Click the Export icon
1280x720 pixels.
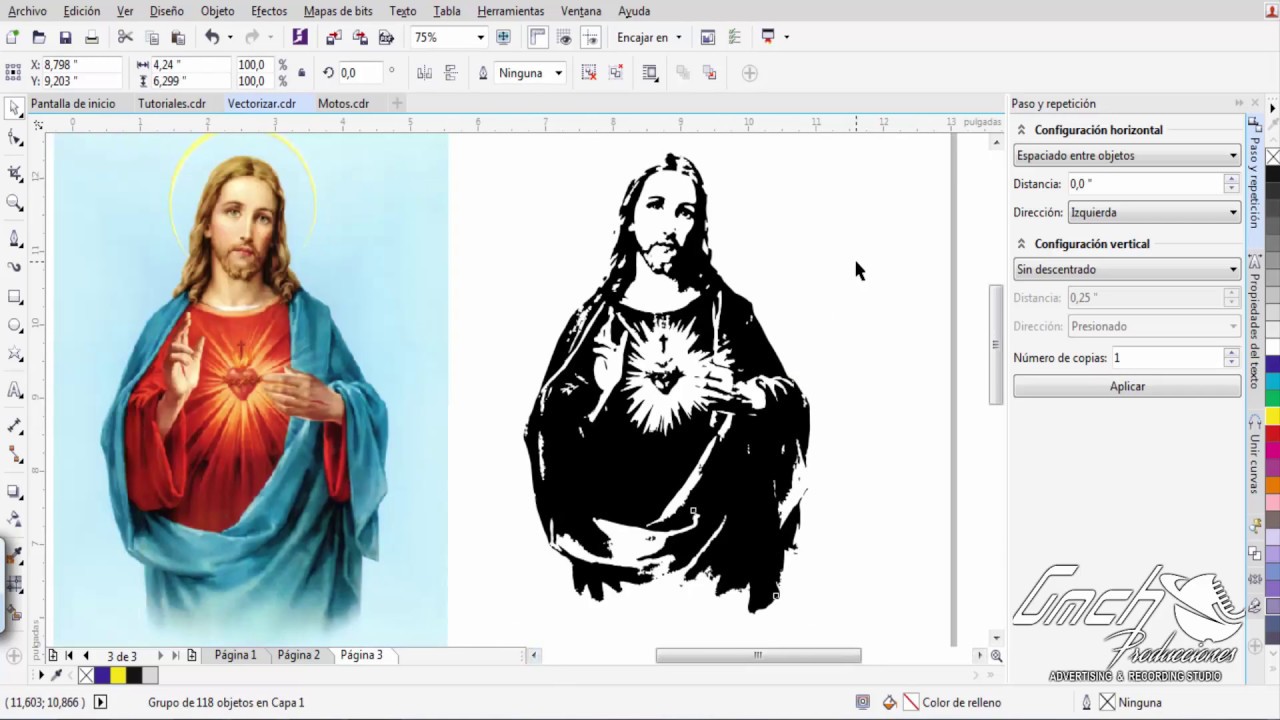[x=360, y=37]
